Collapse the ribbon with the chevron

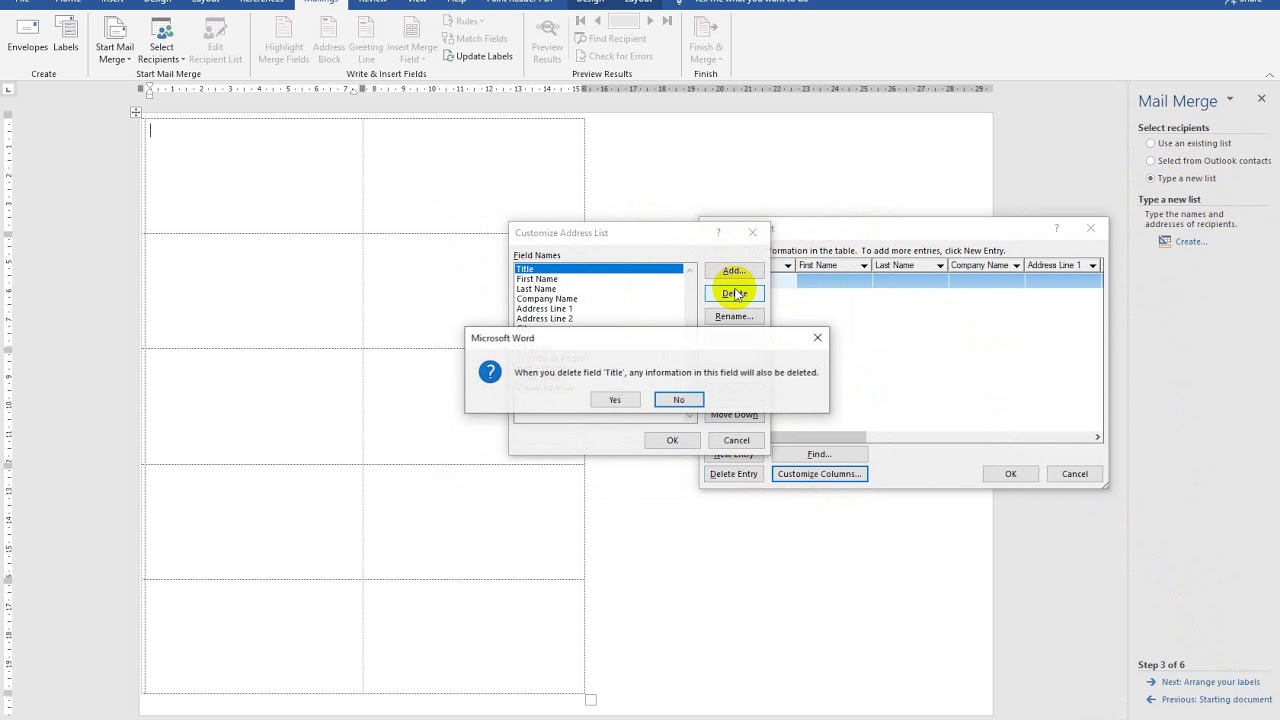pos(1271,74)
